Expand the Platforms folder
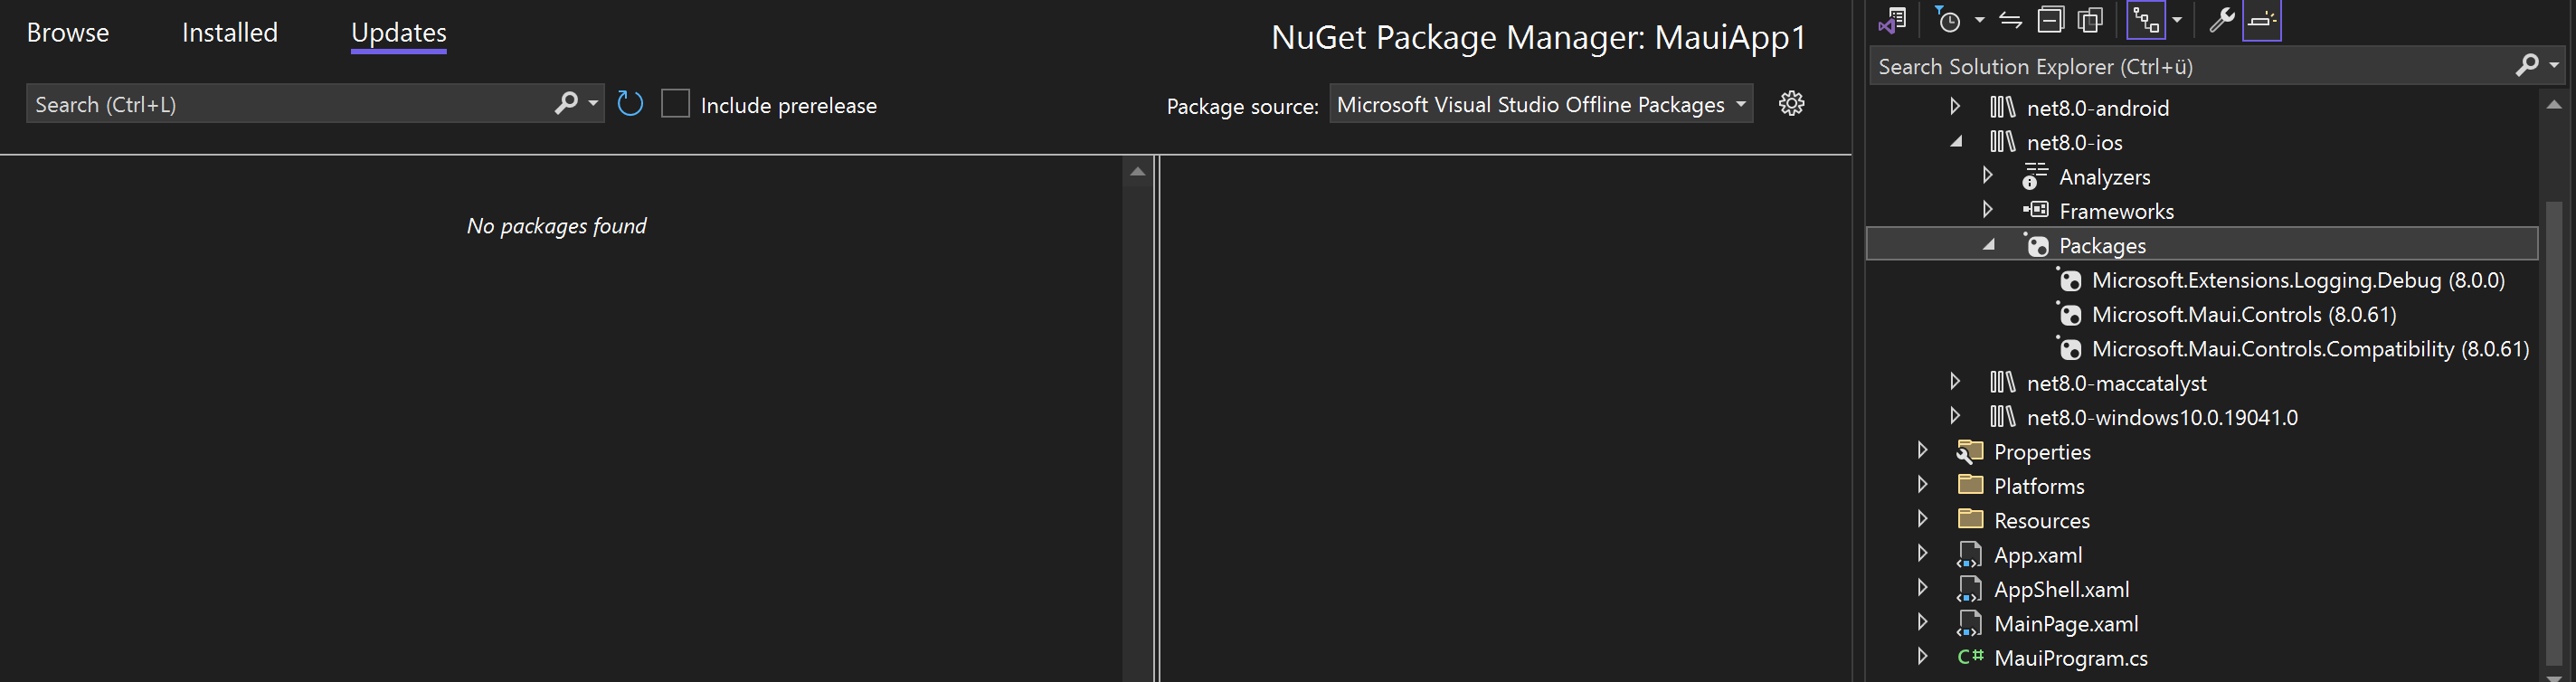 1921,484
